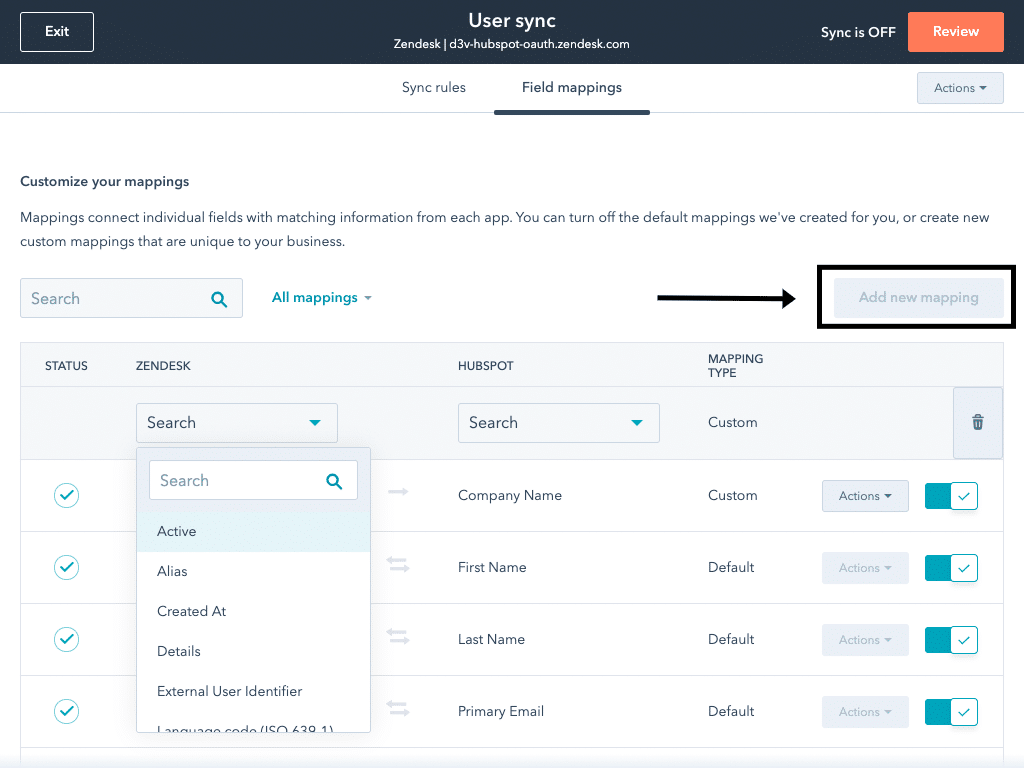Focus the Search field inside the Zendesk dropdown
Viewport: 1024px width, 768px height.
click(x=253, y=481)
